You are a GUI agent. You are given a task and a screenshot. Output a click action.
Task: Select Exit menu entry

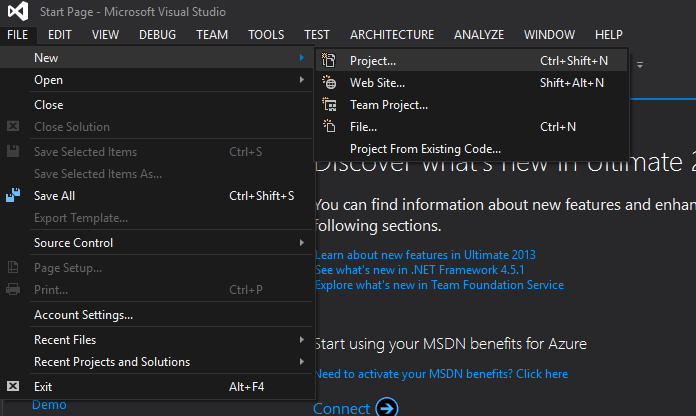click(x=157, y=386)
